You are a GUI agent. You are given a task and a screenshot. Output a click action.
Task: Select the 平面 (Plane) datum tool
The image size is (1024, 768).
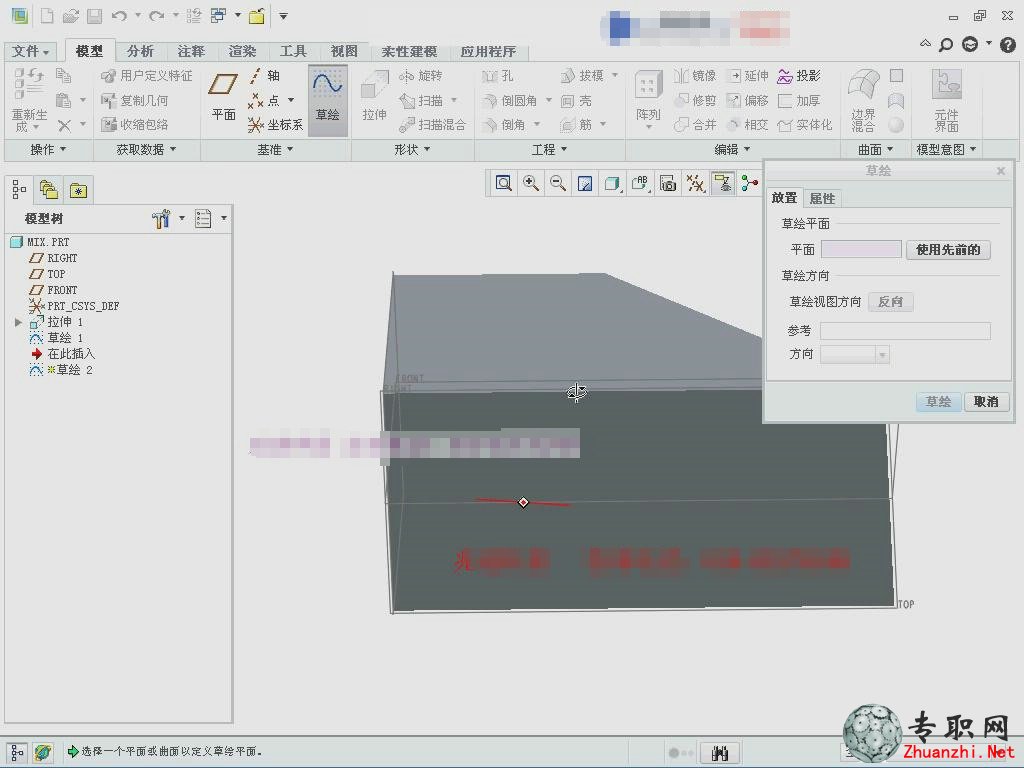click(x=223, y=97)
